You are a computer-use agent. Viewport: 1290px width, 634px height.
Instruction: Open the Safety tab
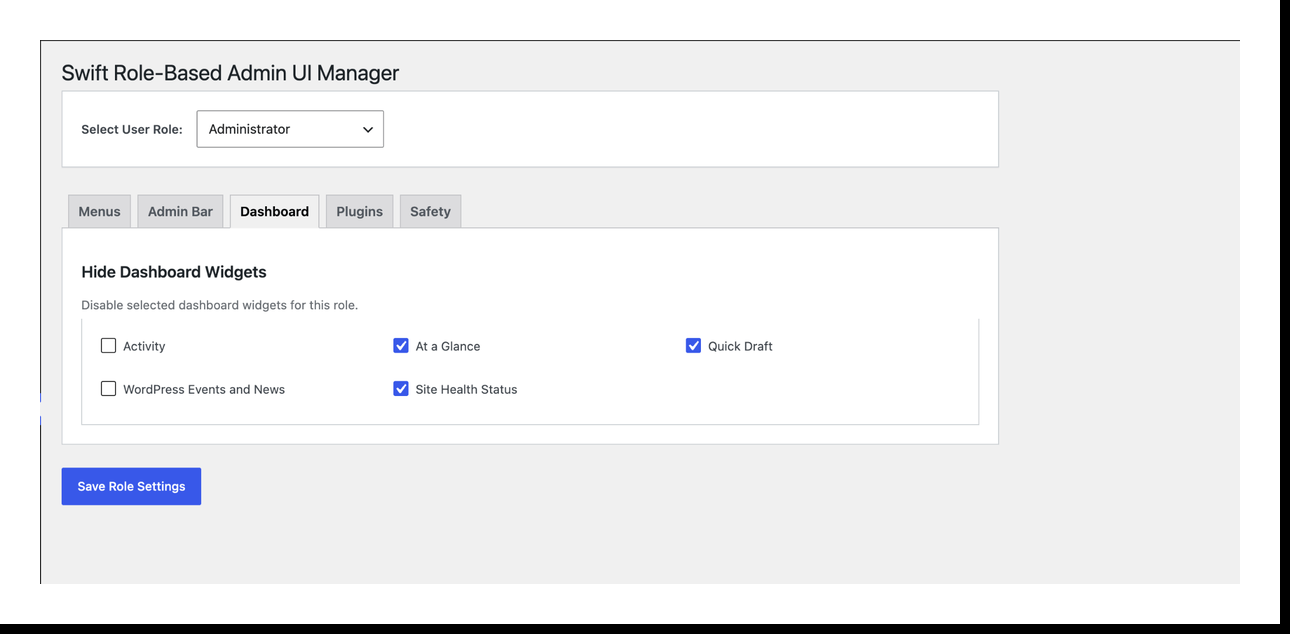point(430,211)
